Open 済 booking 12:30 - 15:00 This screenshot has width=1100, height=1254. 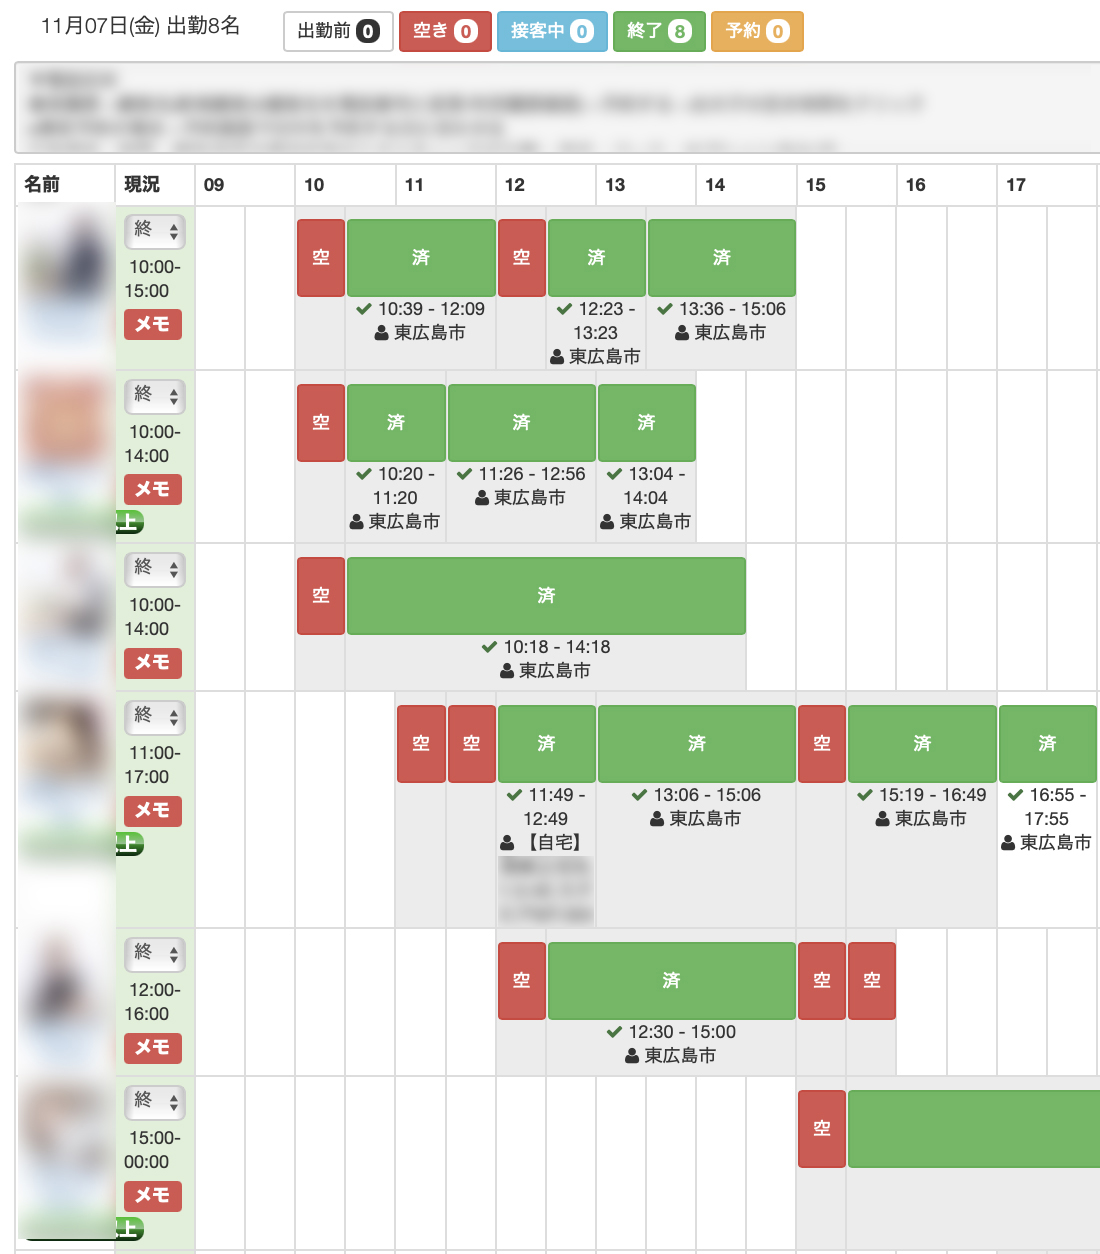tap(672, 981)
